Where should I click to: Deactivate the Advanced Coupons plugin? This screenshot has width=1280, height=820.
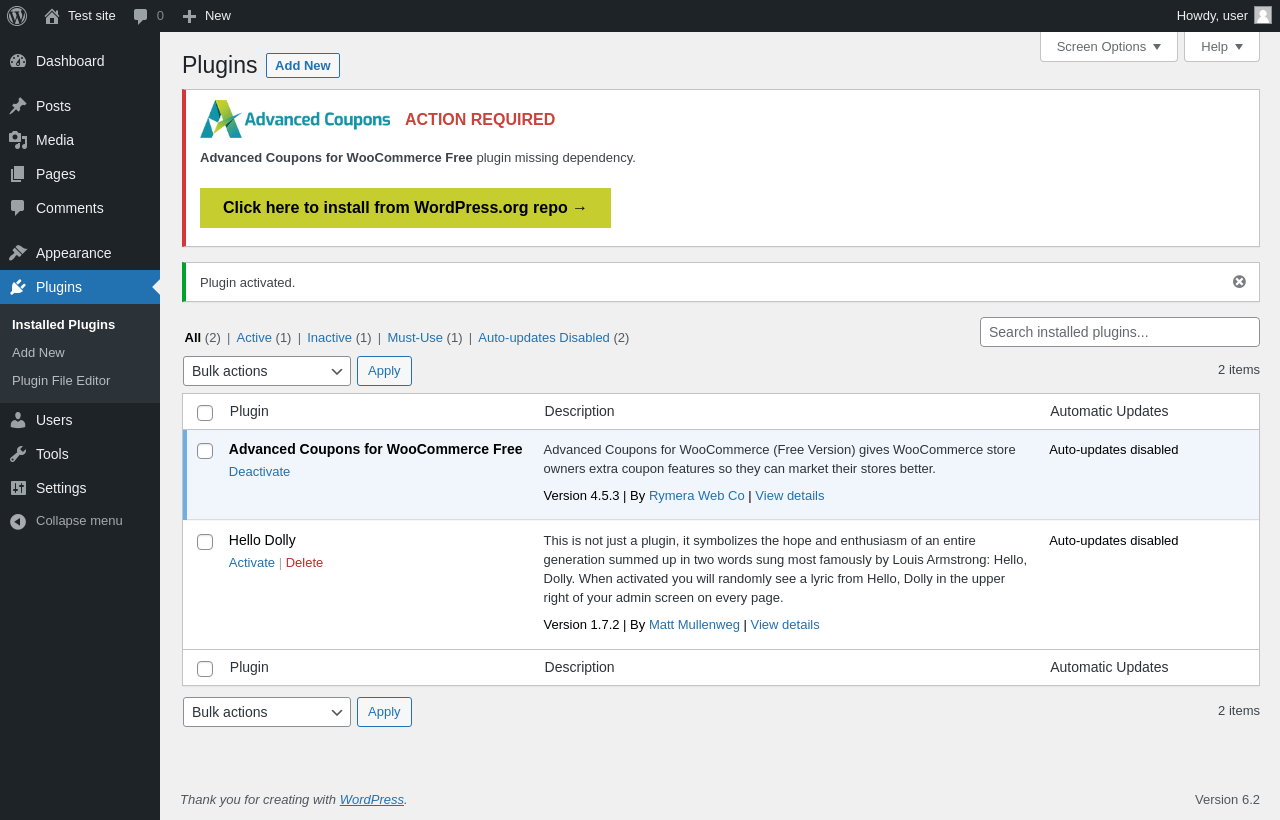[259, 472]
